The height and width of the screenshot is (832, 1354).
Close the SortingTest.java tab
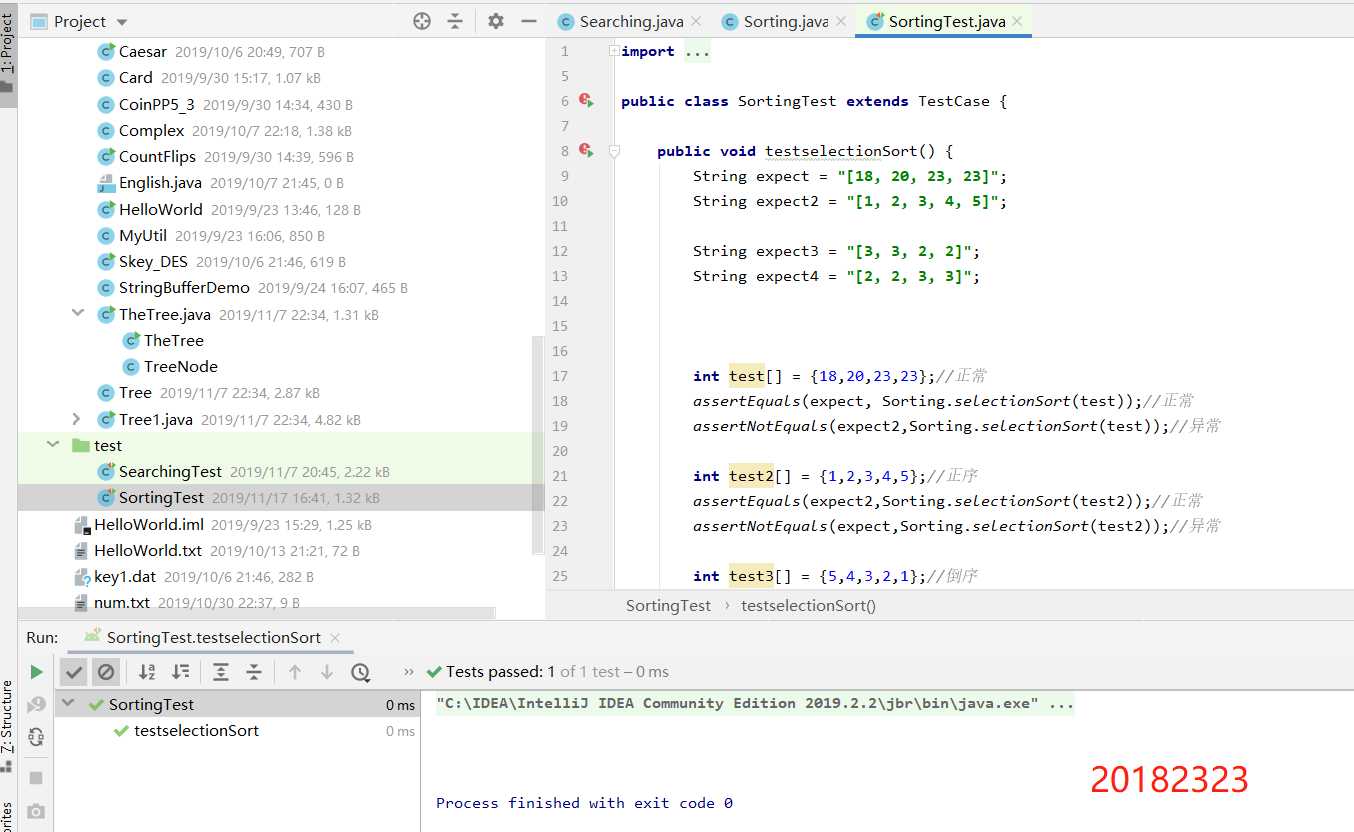click(x=1018, y=21)
